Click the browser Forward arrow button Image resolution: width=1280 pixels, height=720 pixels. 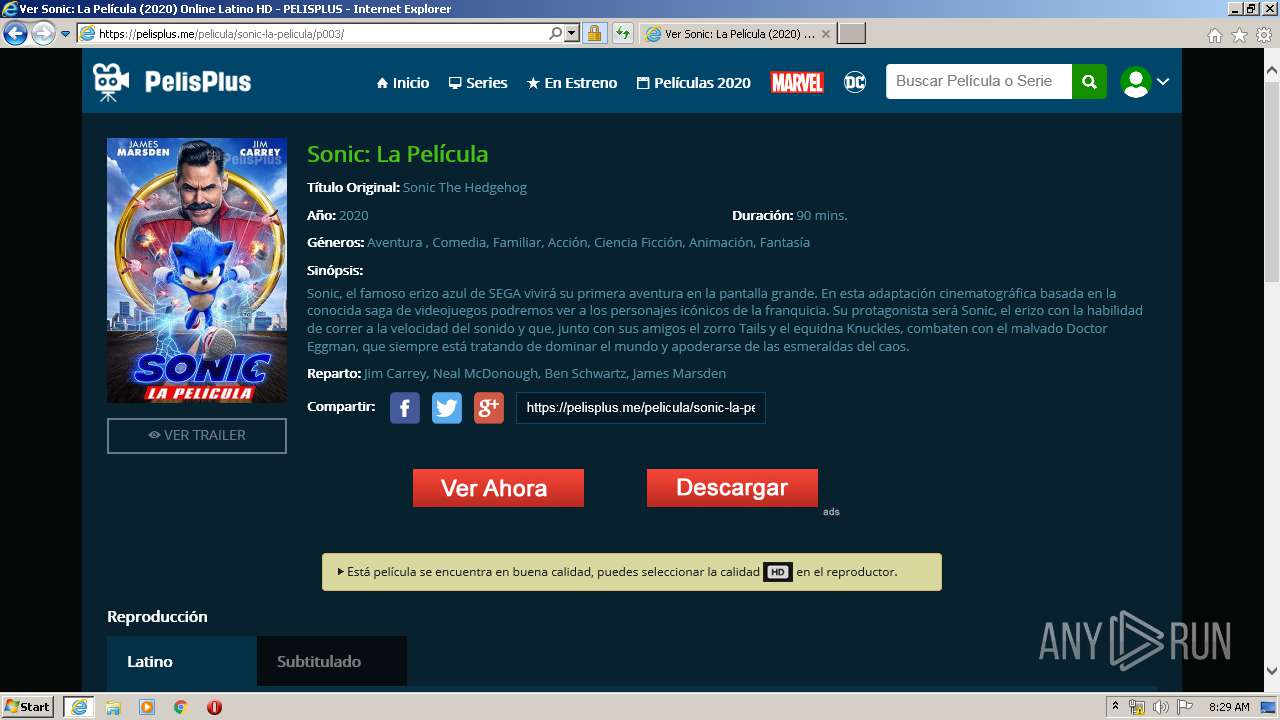43,34
